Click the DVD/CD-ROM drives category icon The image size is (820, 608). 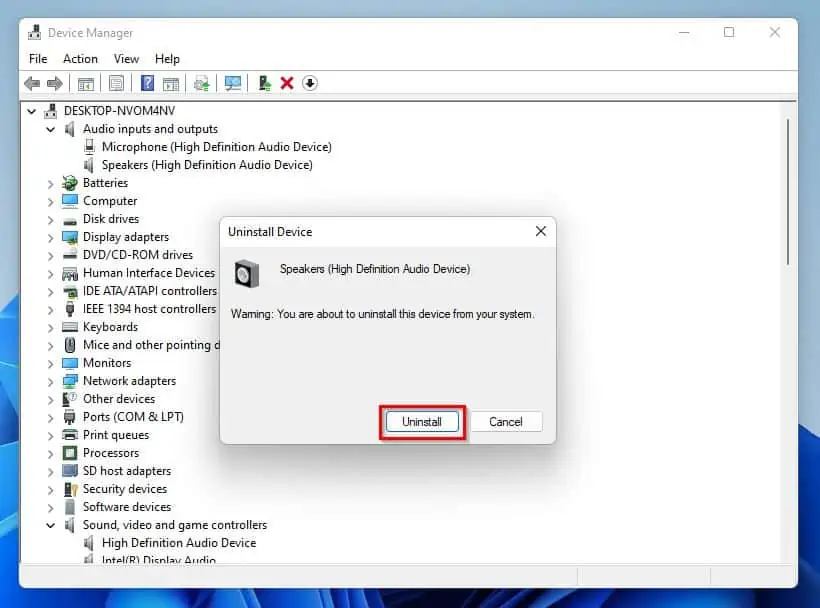pos(70,255)
